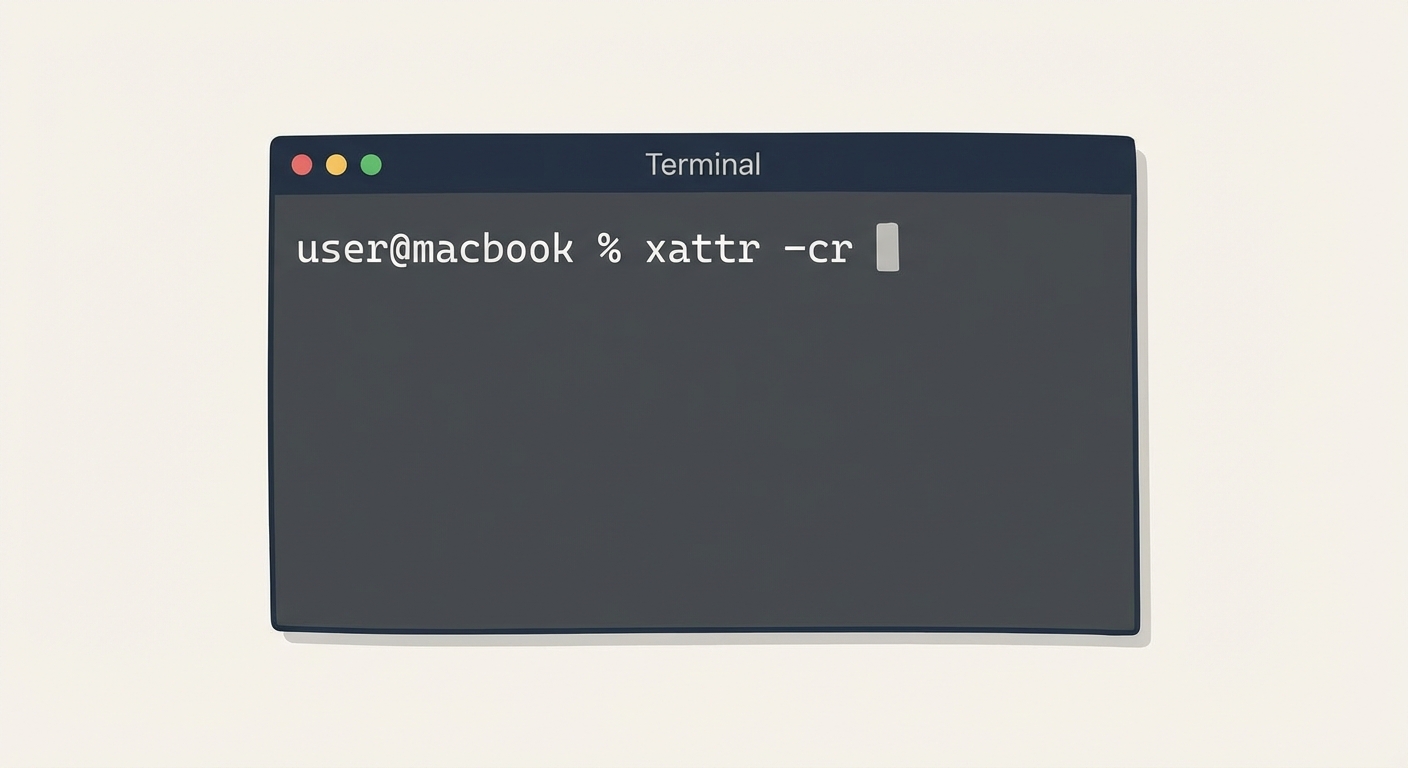Select the "macbook" hostname in the prompt
This screenshot has width=1408, height=768.
[494, 248]
